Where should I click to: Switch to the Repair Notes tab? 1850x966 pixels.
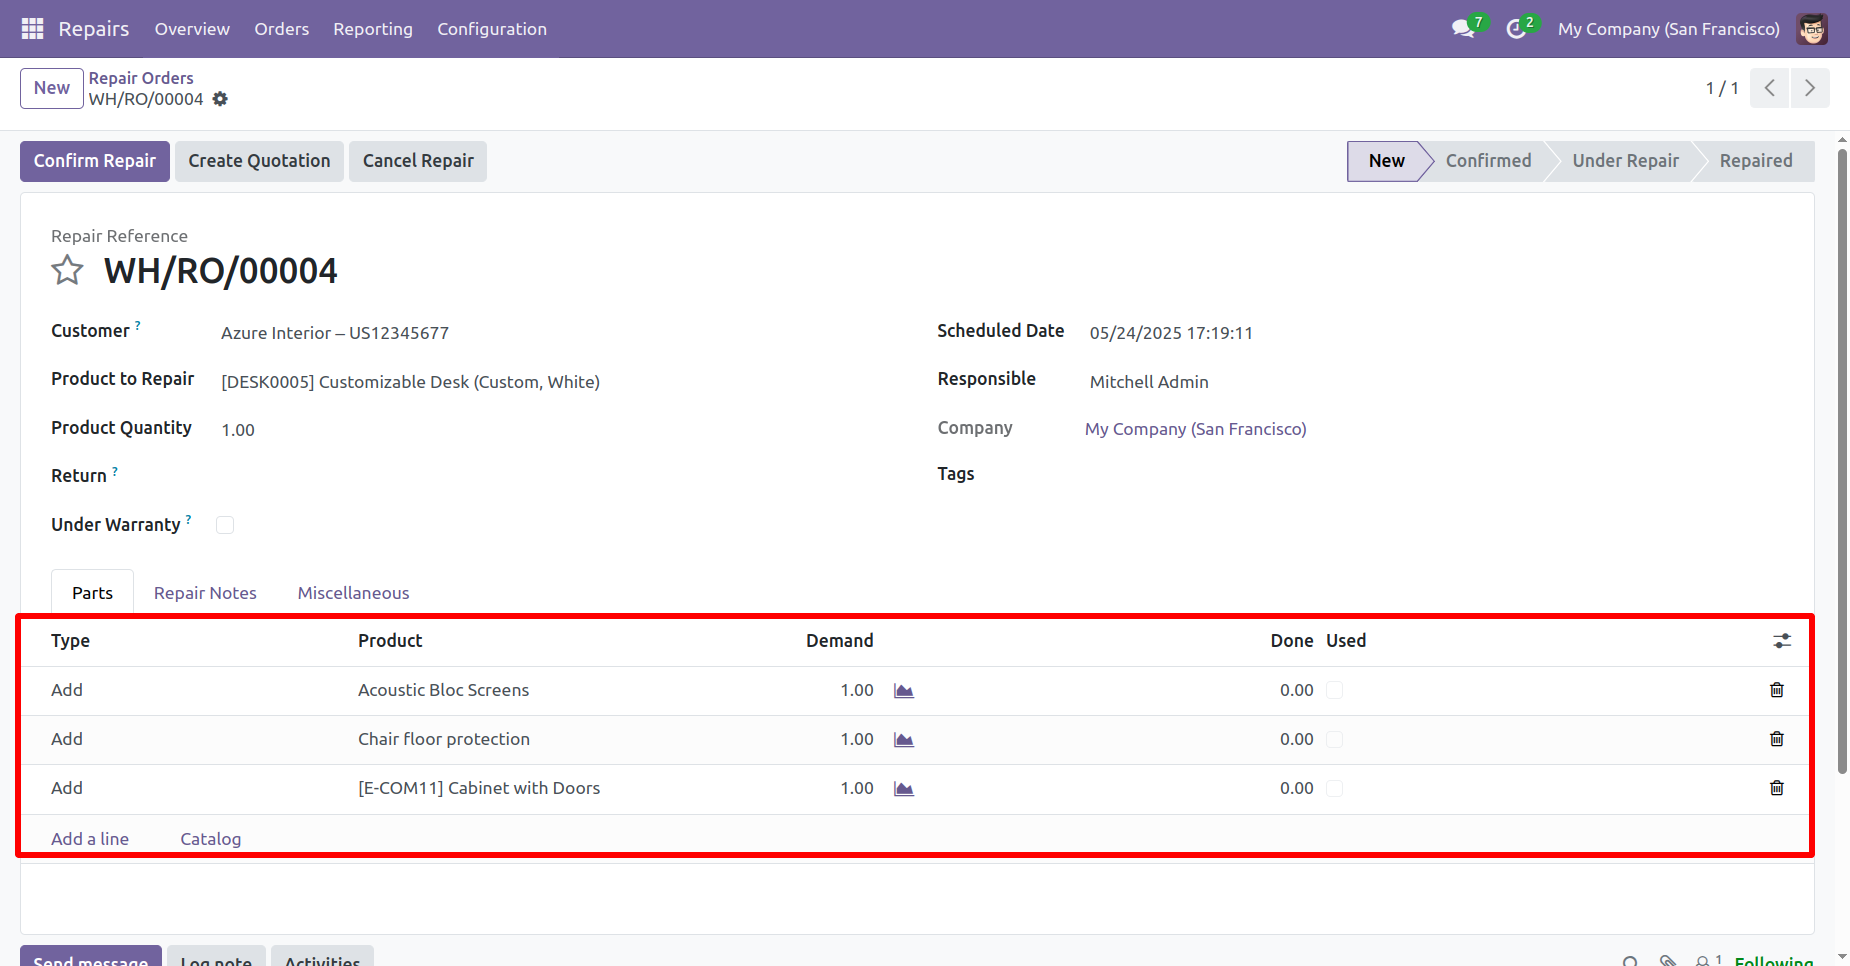click(205, 593)
